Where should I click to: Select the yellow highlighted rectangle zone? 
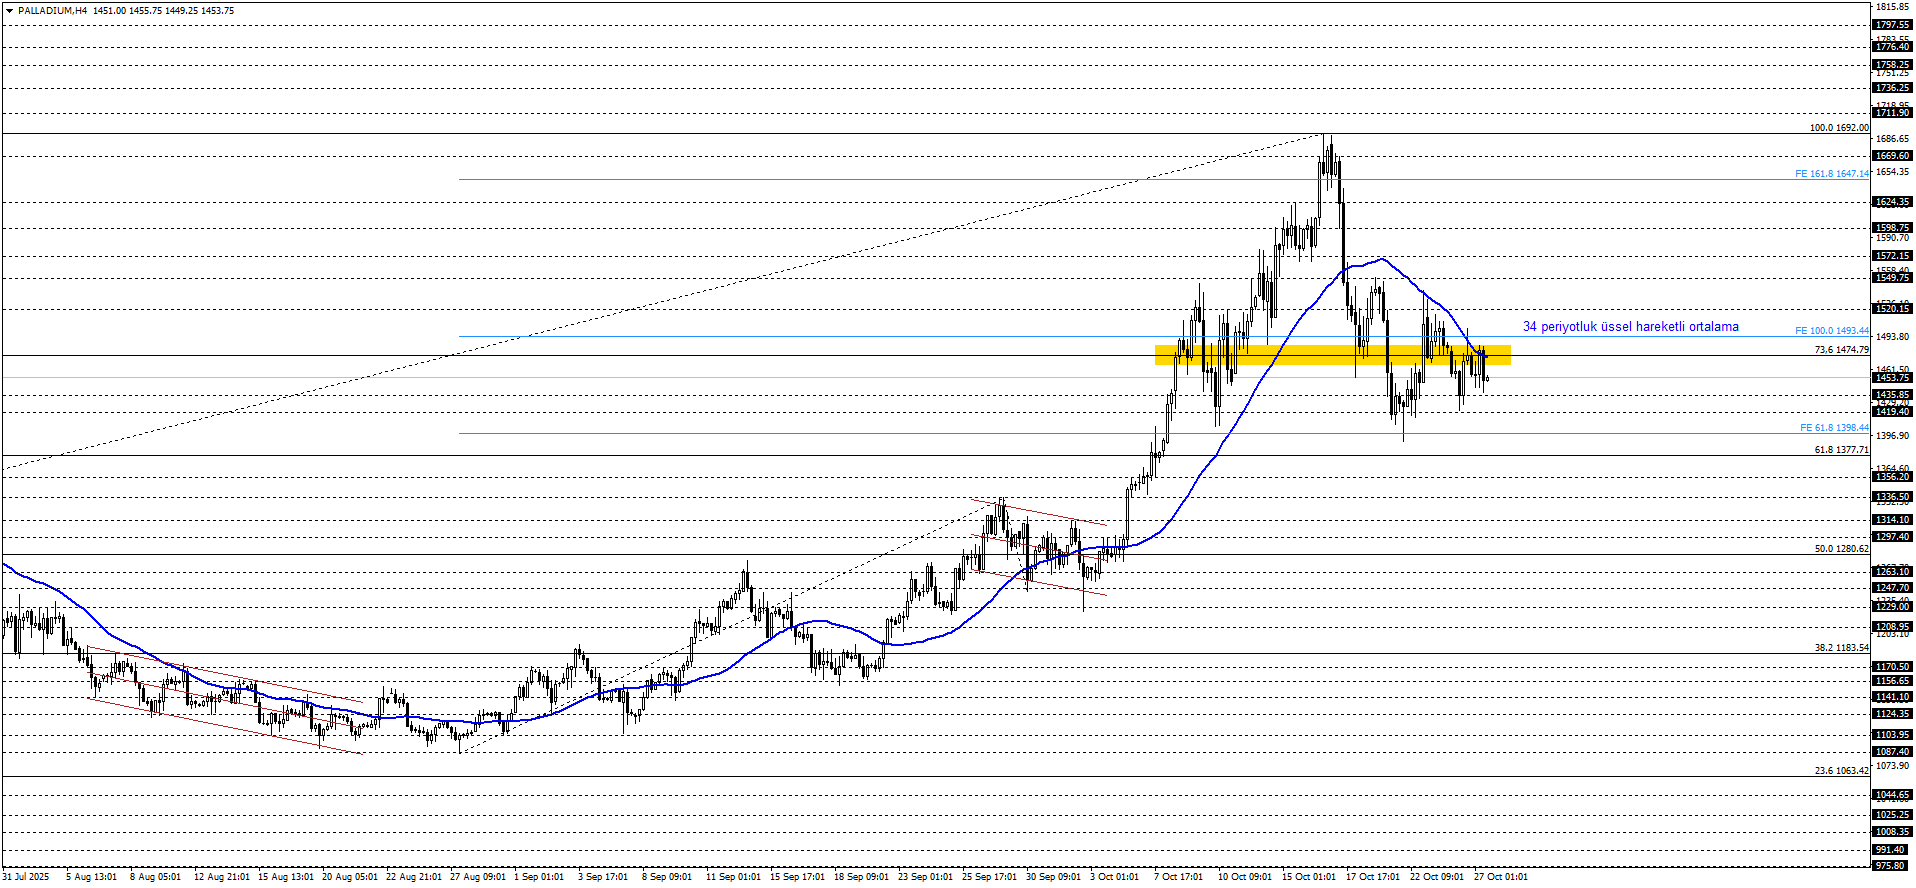coord(1332,355)
